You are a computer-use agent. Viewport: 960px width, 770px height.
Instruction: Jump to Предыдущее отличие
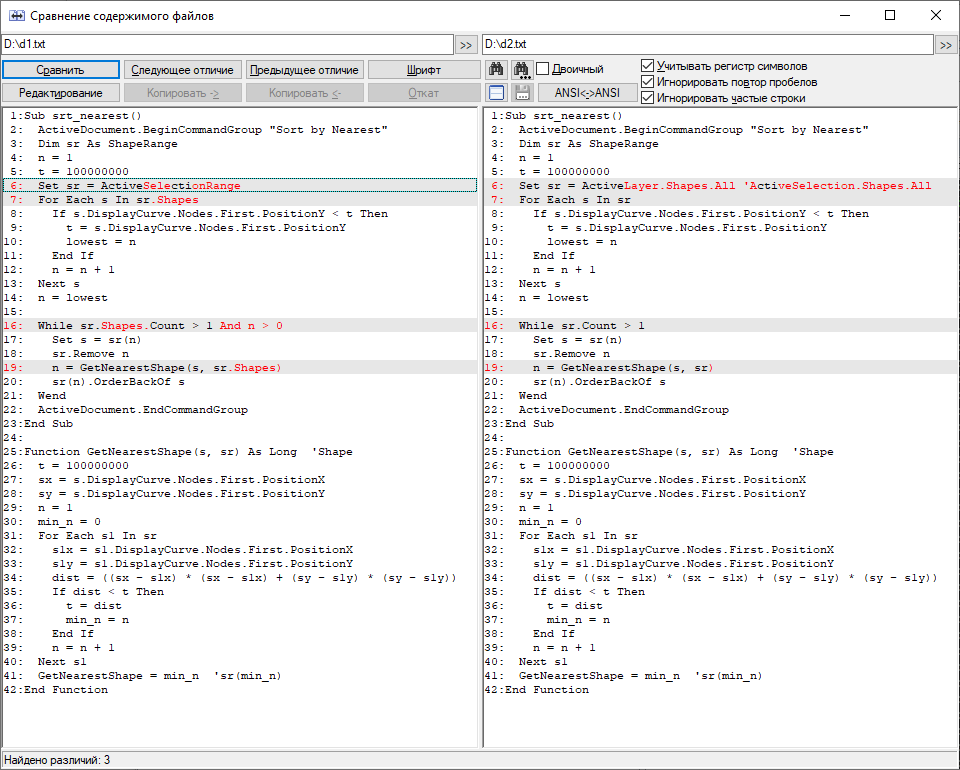pos(304,70)
